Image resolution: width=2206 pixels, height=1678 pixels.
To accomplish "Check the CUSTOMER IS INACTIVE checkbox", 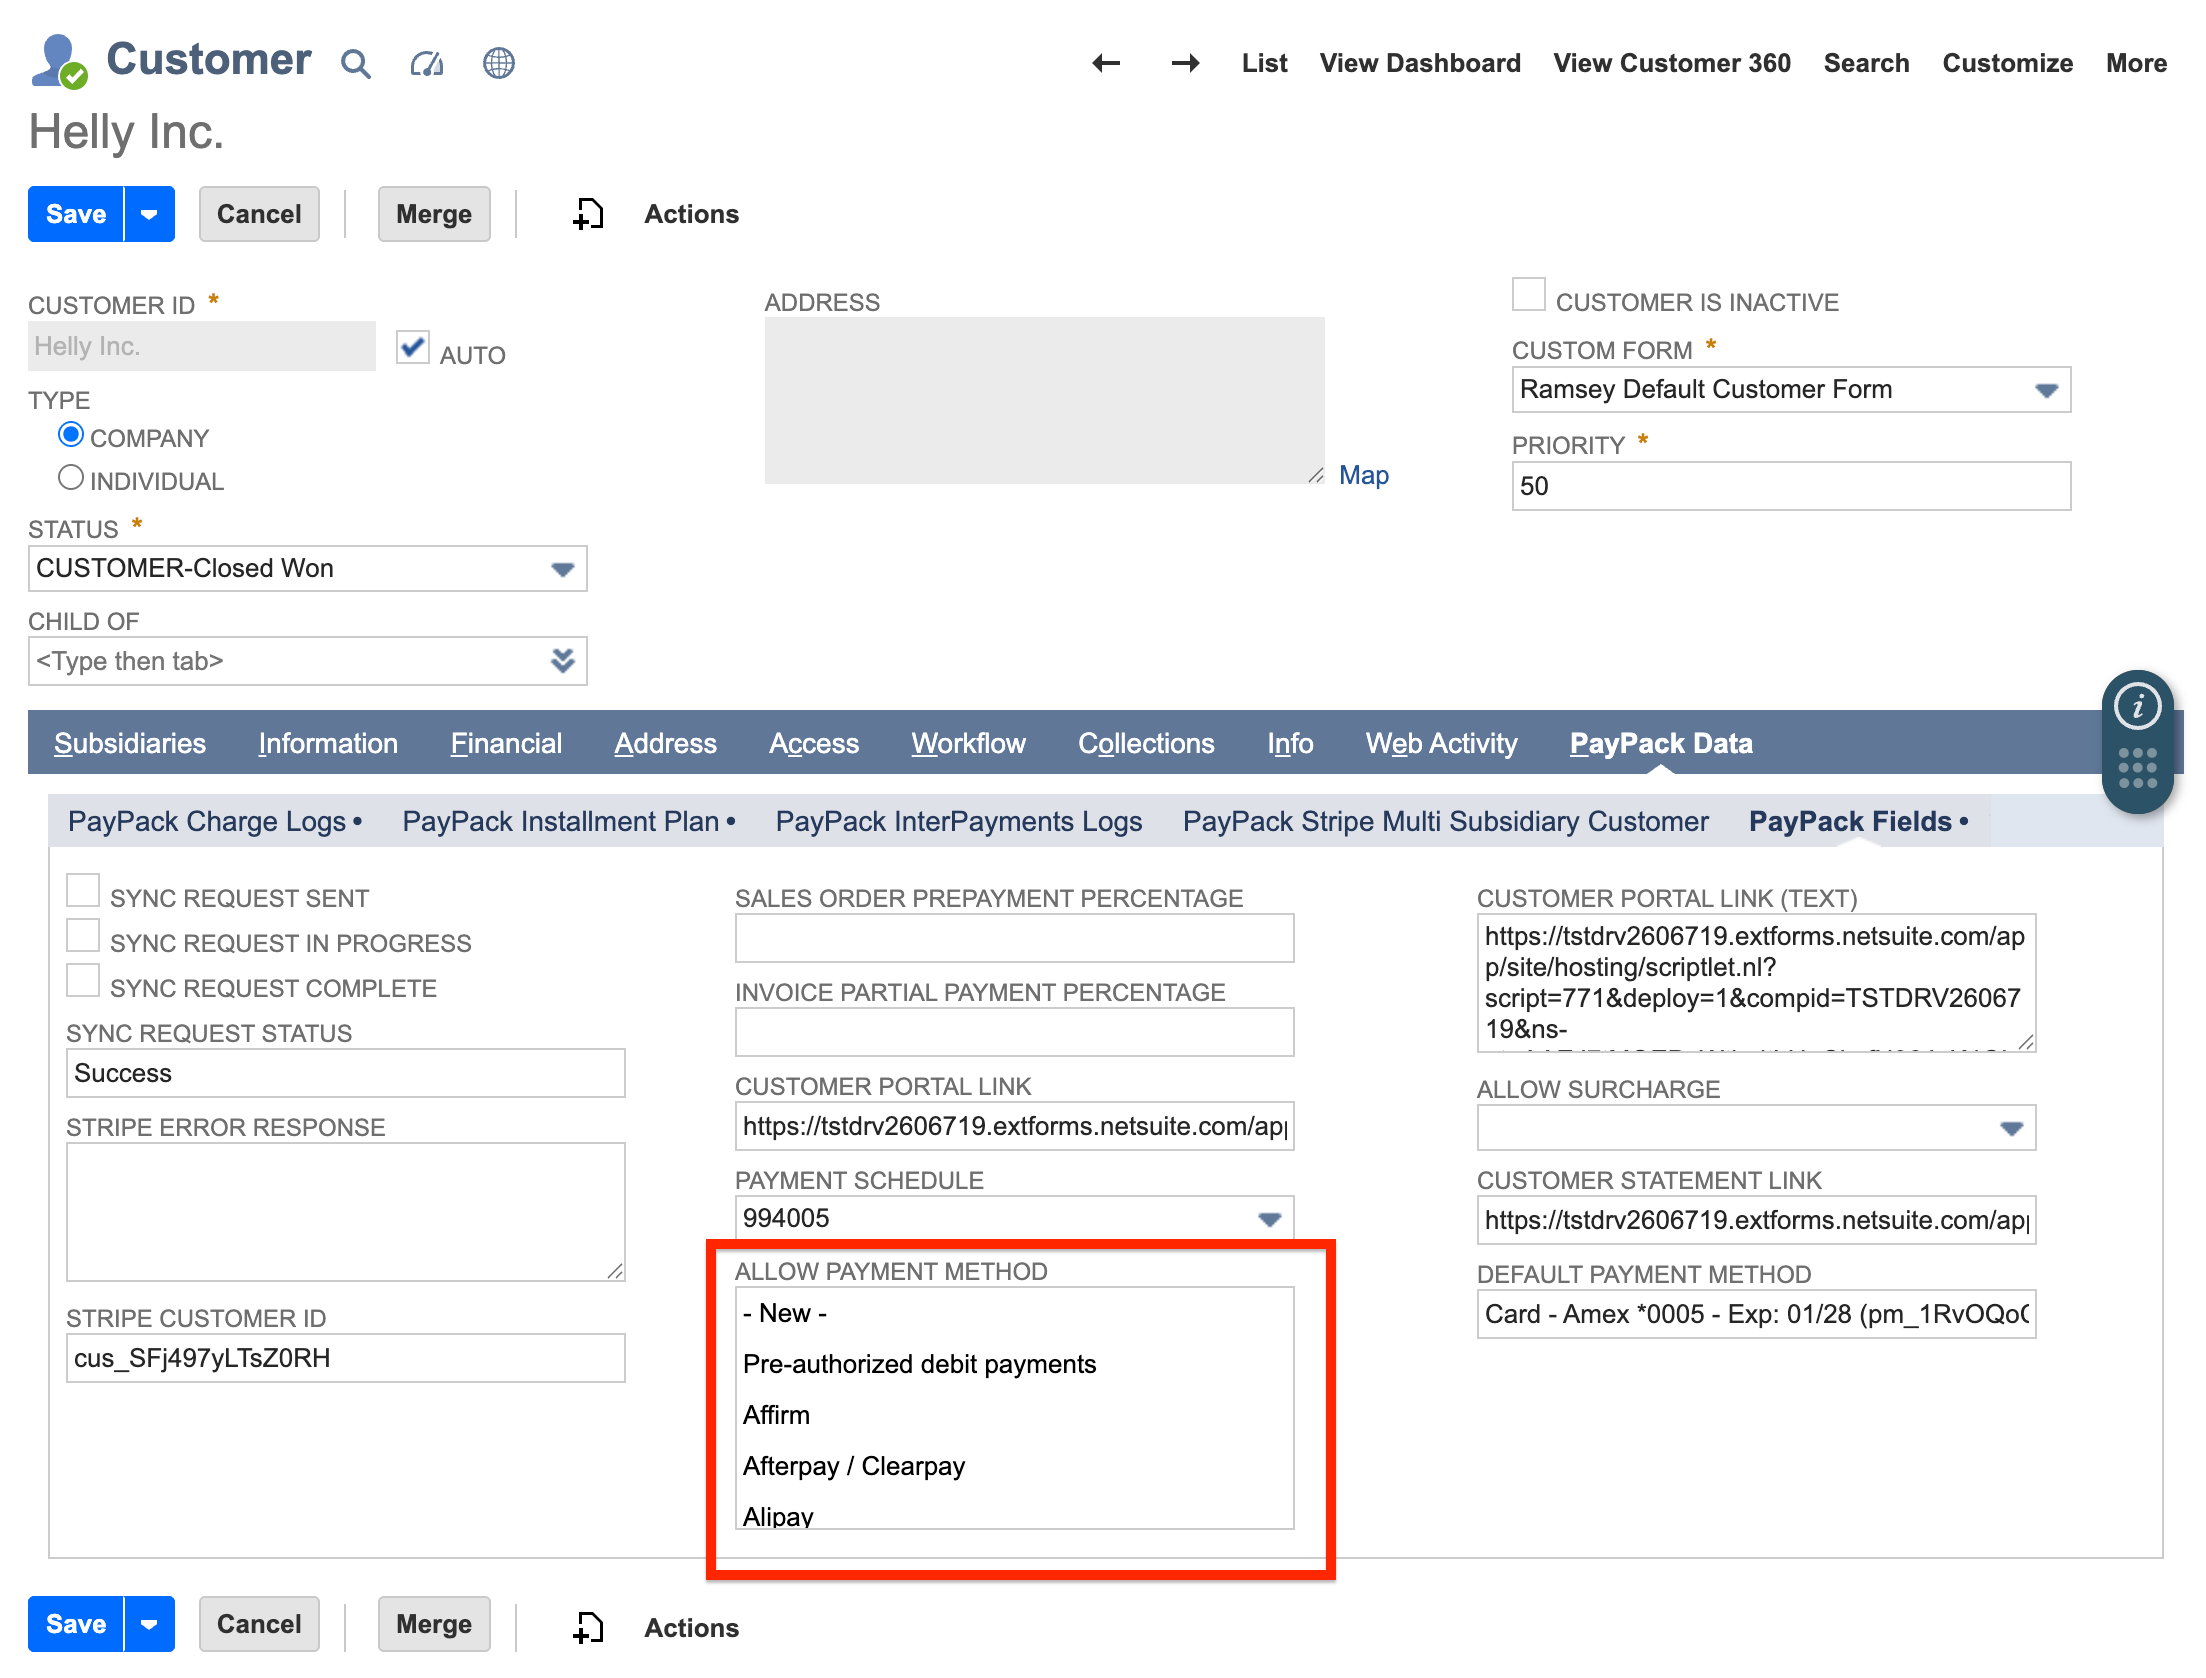I will [1527, 293].
